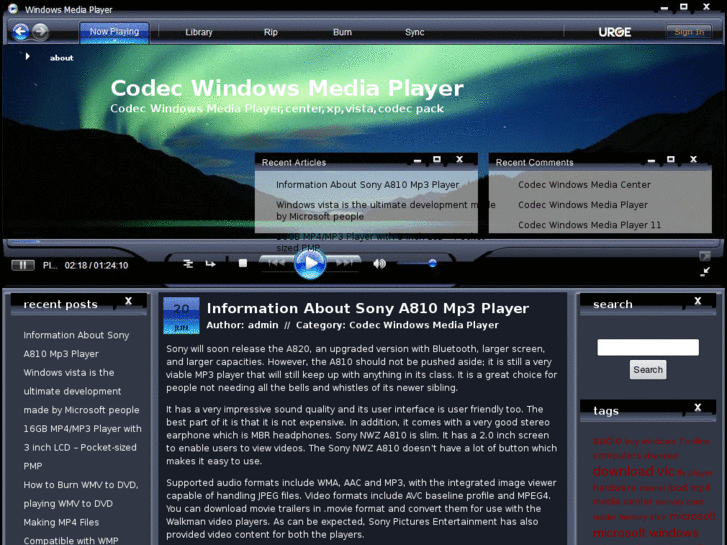Open Making MP4 Files Compatible post
Screen dimensions: 727x545
click(70, 531)
